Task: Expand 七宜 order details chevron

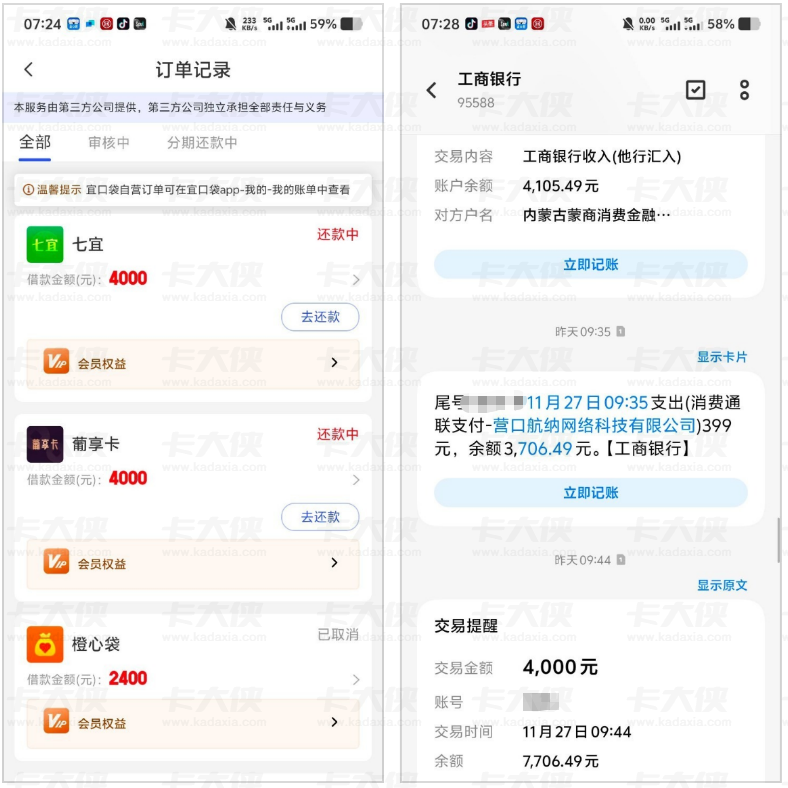Action: point(356,280)
